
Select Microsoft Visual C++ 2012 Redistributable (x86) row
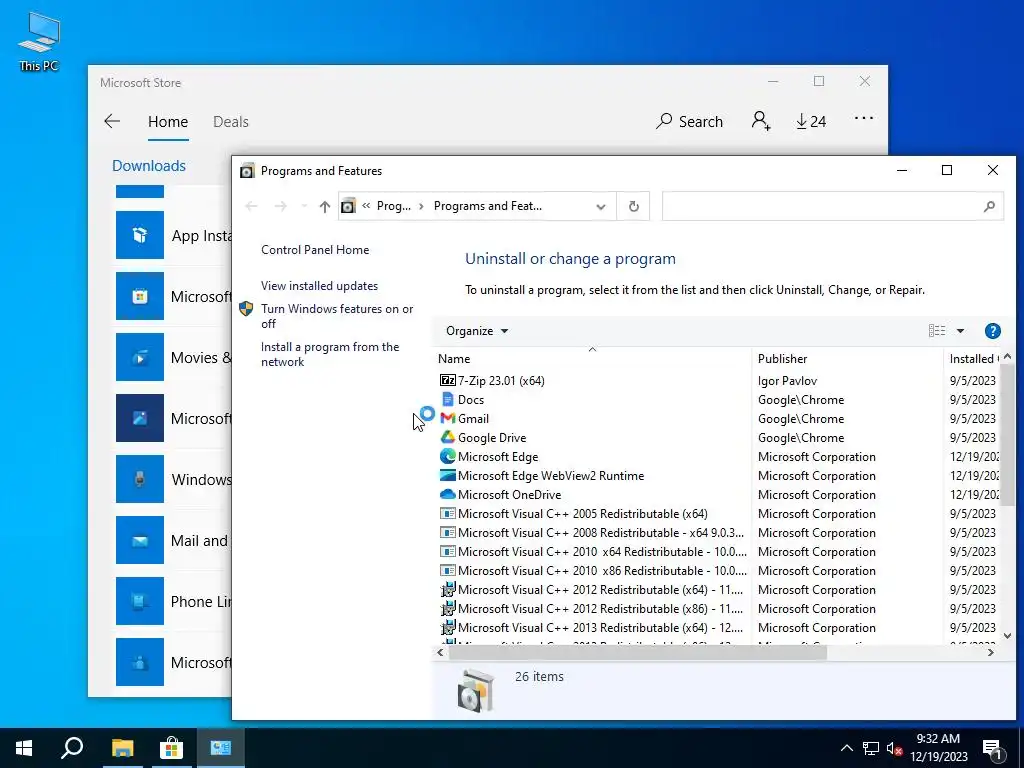[717, 609]
